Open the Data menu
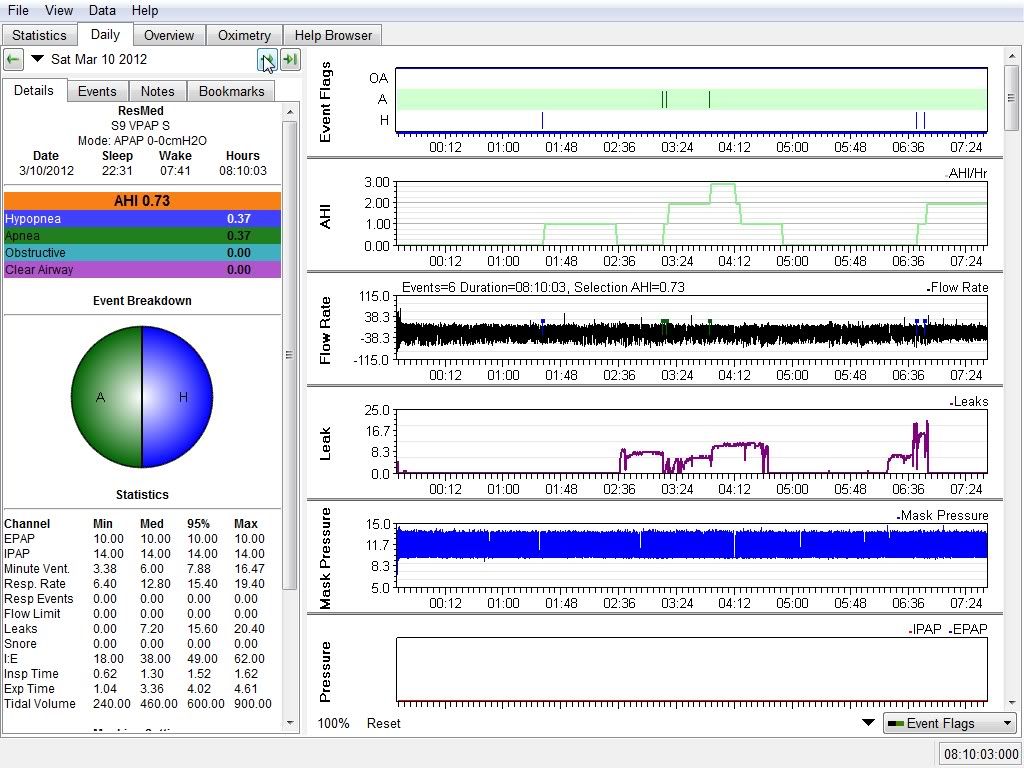 coord(102,10)
